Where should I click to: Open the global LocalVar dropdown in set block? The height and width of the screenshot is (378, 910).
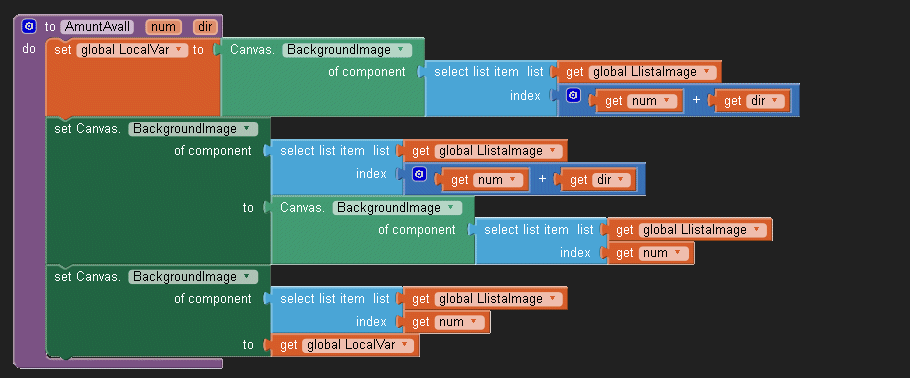pyautogui.click(x=132, y=50)
